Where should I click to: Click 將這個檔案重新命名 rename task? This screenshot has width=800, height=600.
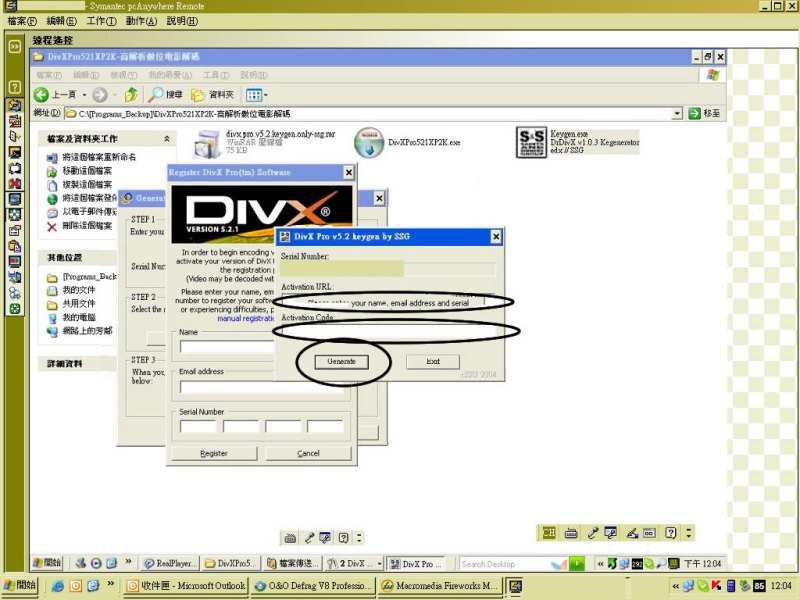click(91, 157)
